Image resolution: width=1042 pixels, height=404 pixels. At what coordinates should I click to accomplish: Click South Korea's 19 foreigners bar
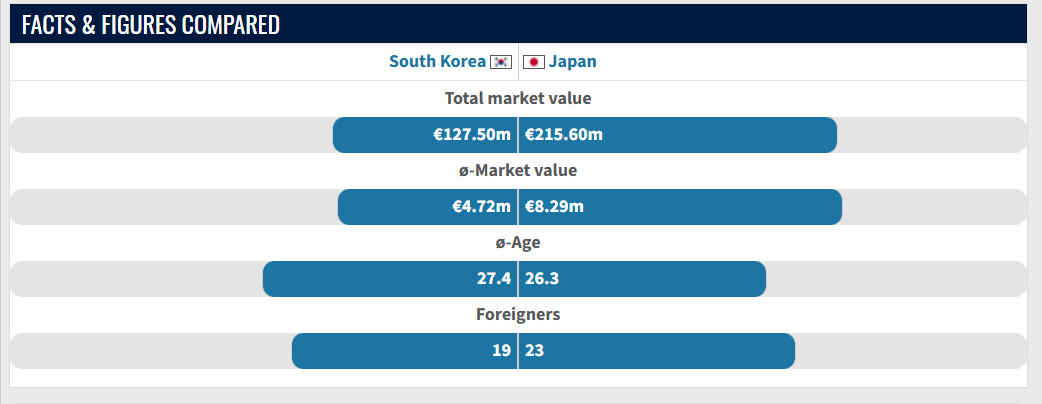pyautogui.click(x=404, y=351)
